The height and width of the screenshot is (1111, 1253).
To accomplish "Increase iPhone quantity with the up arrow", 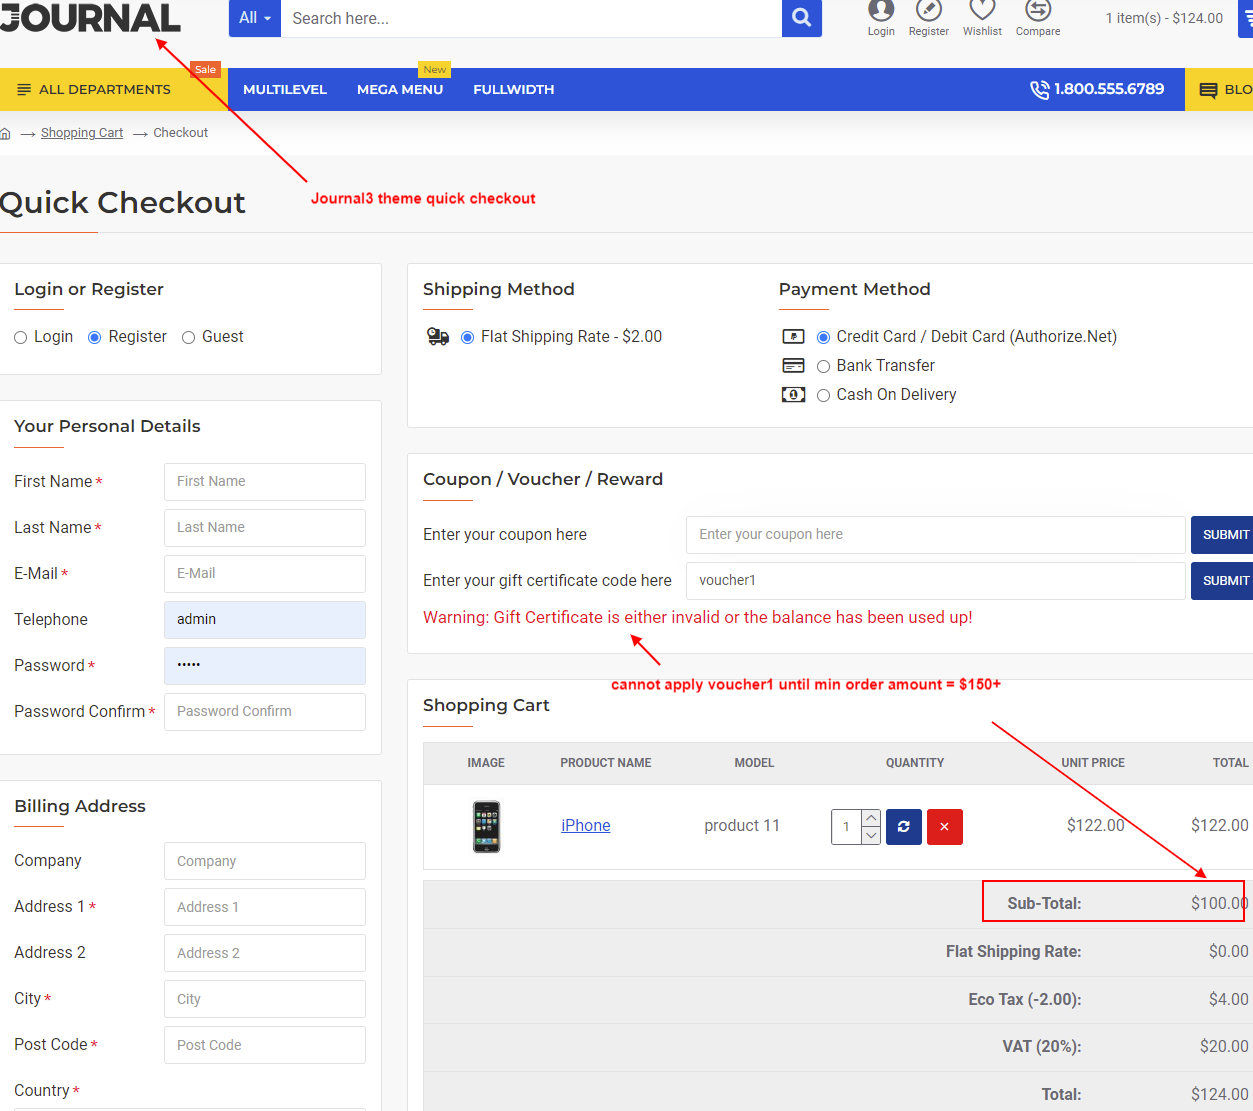I will tap(869, 817).
